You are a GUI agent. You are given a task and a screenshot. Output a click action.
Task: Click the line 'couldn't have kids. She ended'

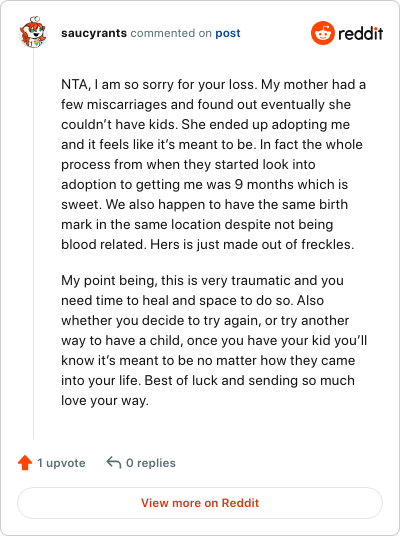pos(205,124)
